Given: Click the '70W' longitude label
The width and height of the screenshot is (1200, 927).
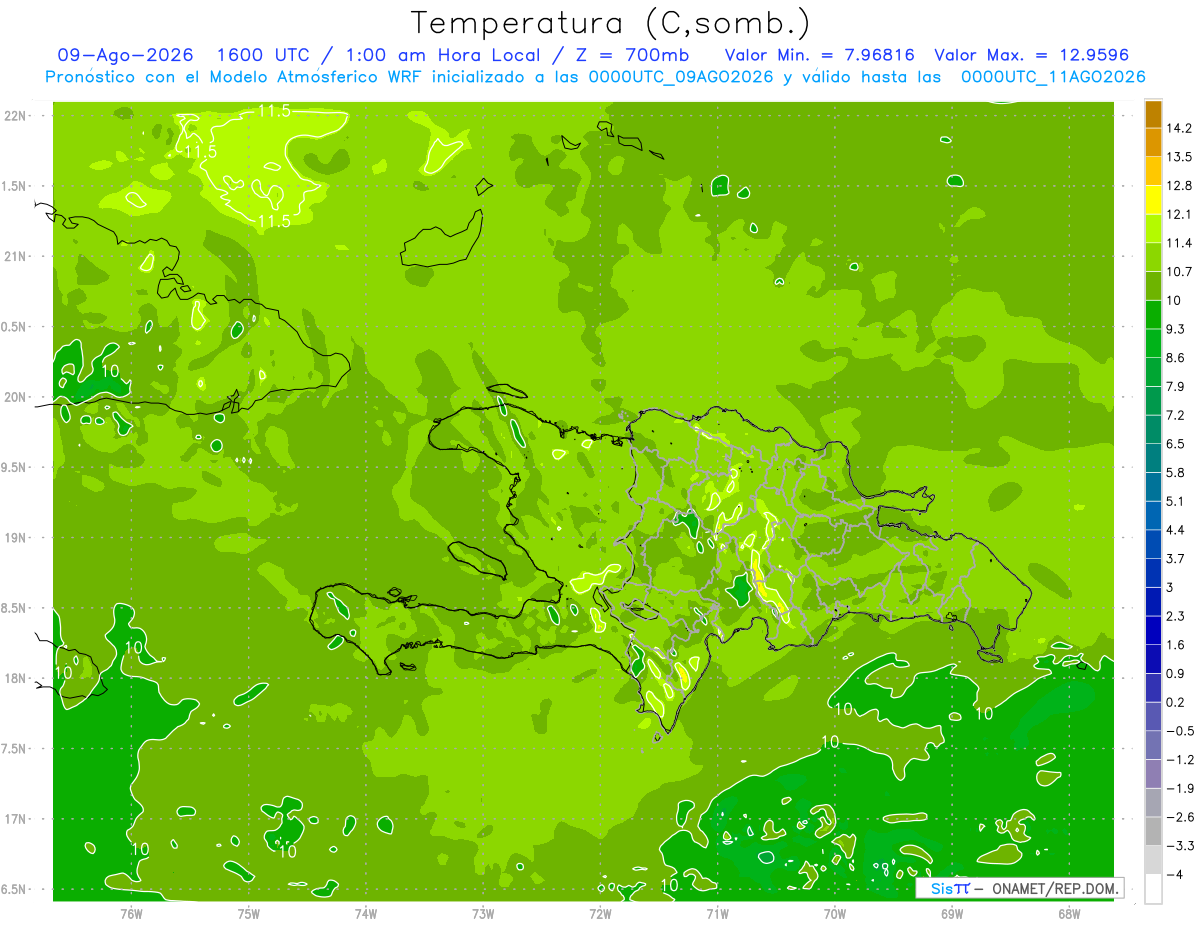Looking at the screenshot, I should pos(835,914).
